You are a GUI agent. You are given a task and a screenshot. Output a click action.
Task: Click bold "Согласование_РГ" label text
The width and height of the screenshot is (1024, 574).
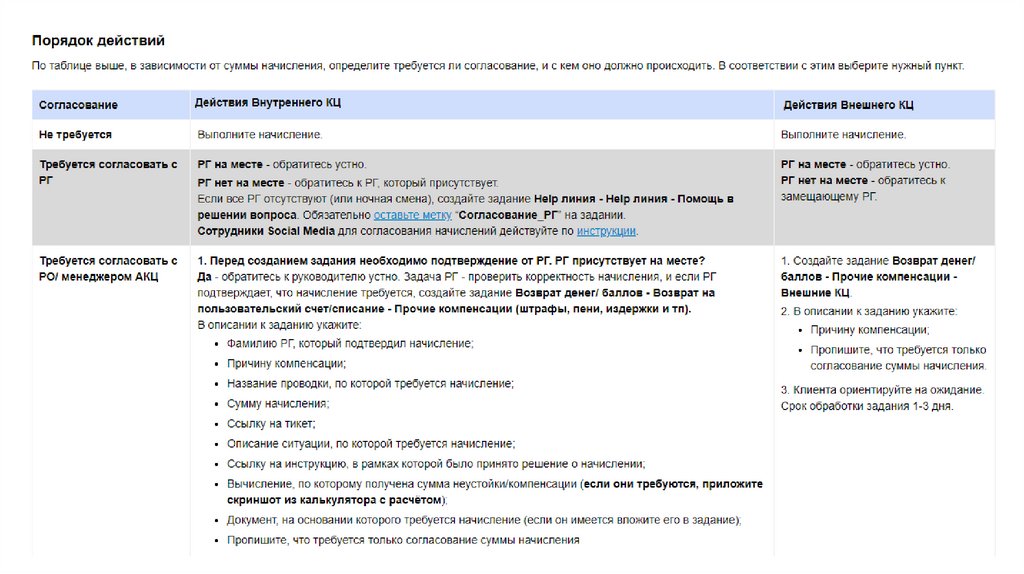[508, 215]
